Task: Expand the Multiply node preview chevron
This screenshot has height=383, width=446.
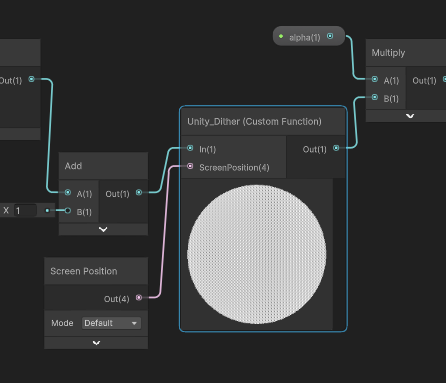Action: coord(410,116)
